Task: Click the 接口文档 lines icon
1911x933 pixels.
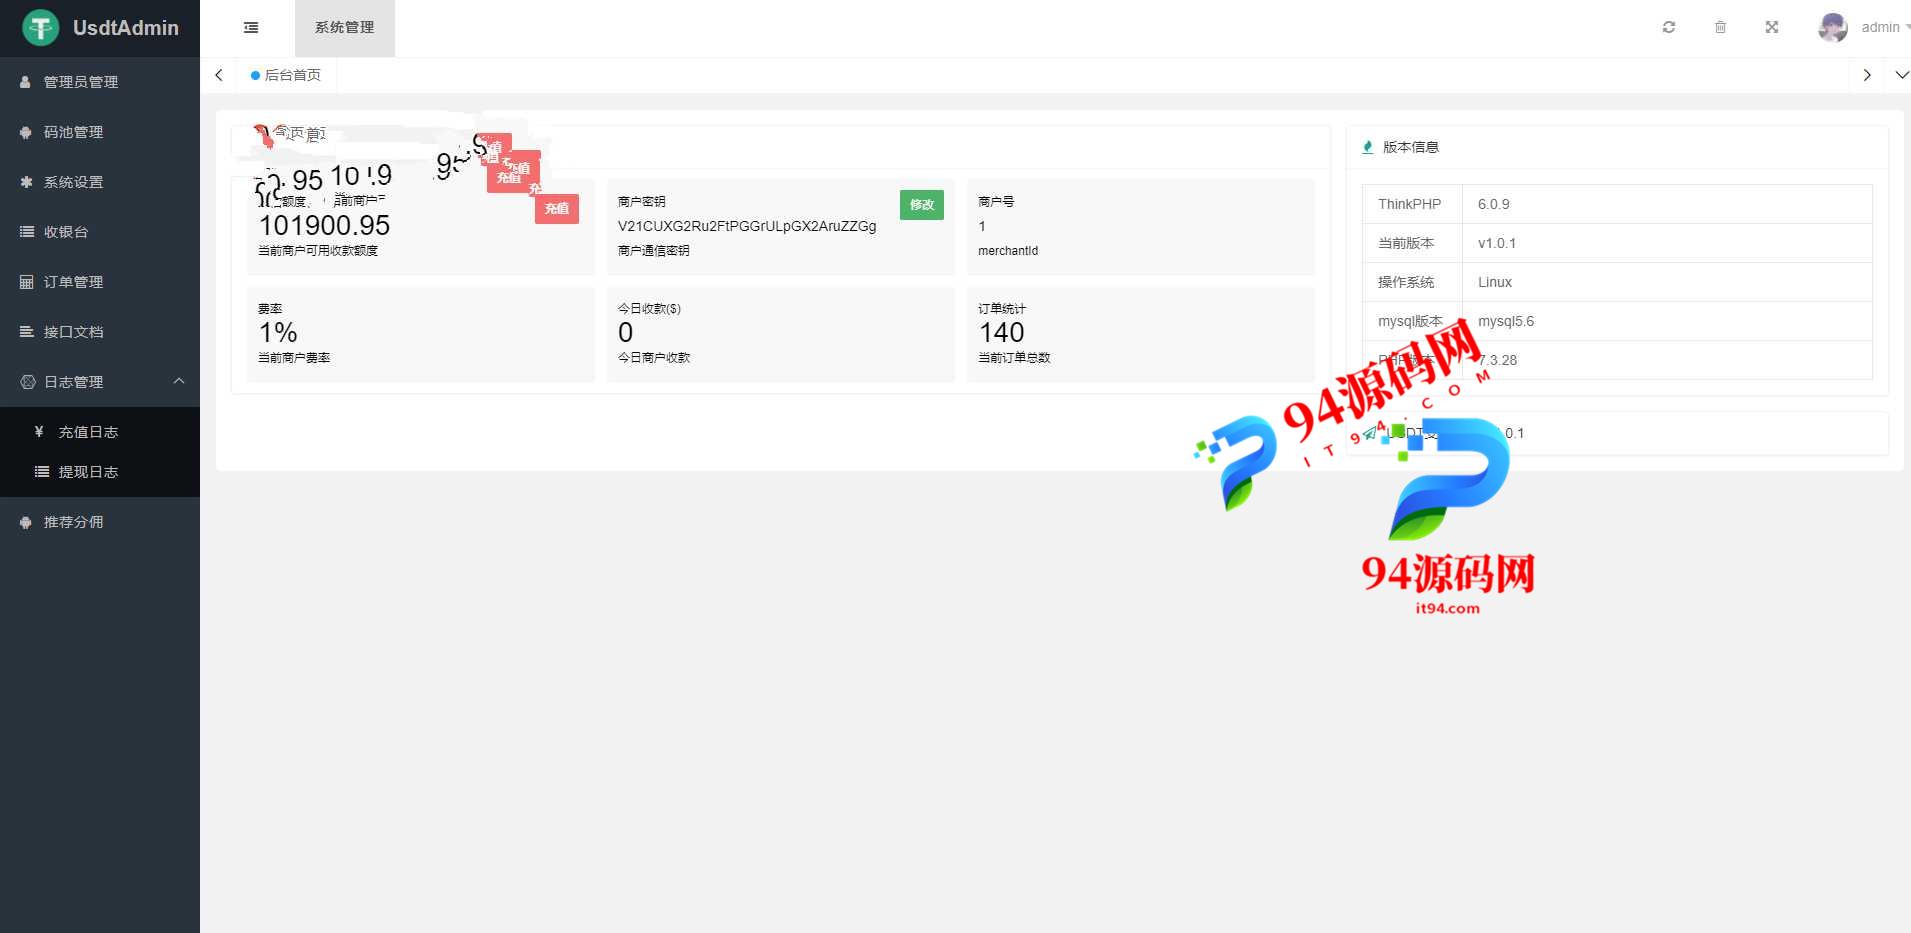Action: (26, 332)
